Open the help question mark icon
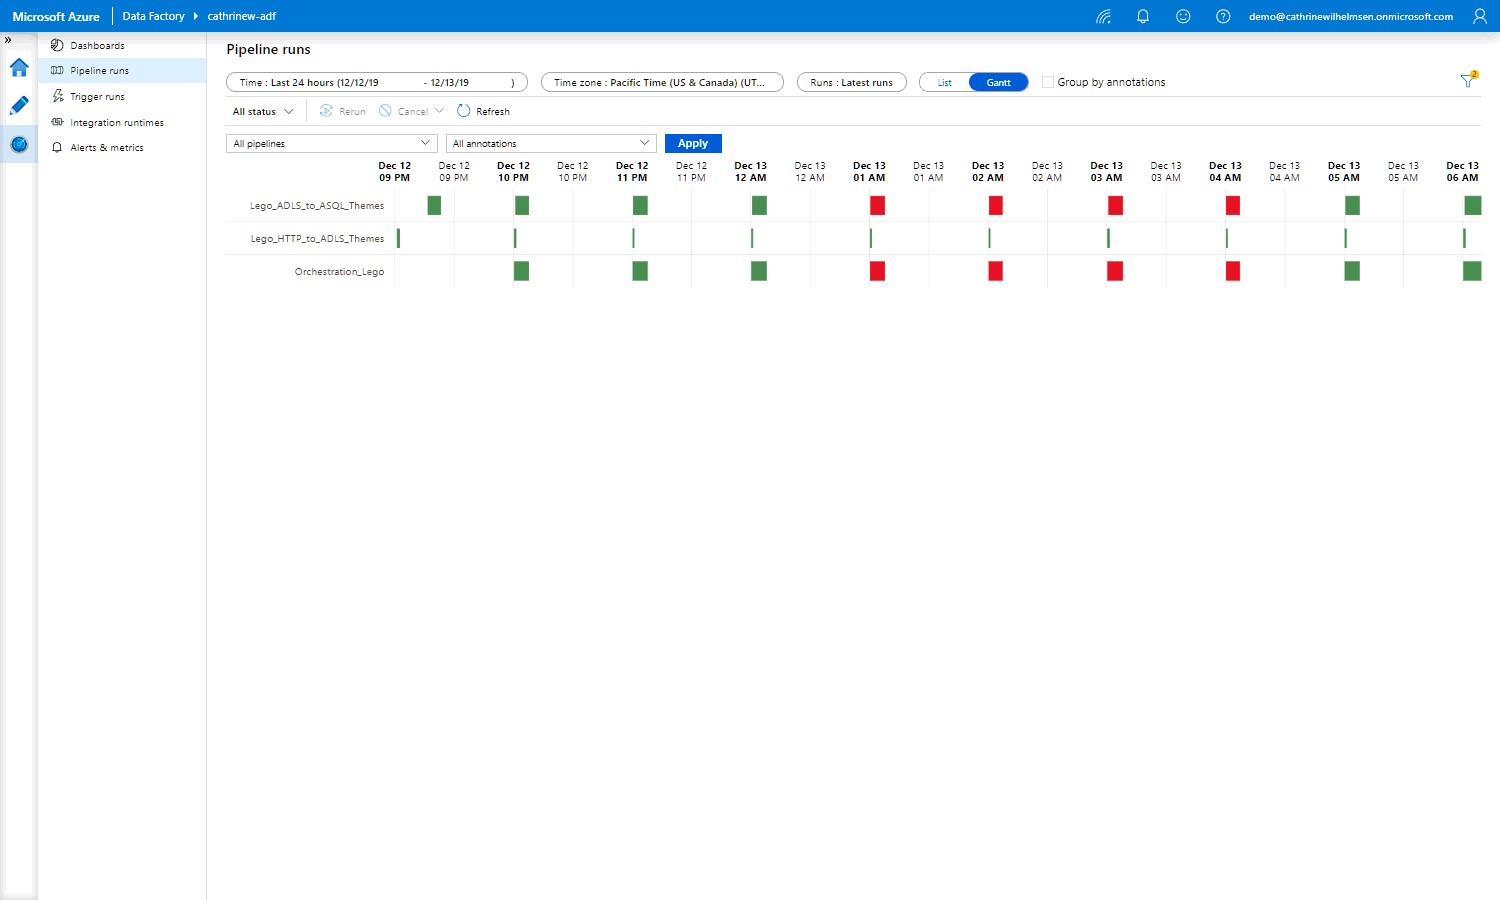This screenshot has width=1500, height=900. point(1223,16)
